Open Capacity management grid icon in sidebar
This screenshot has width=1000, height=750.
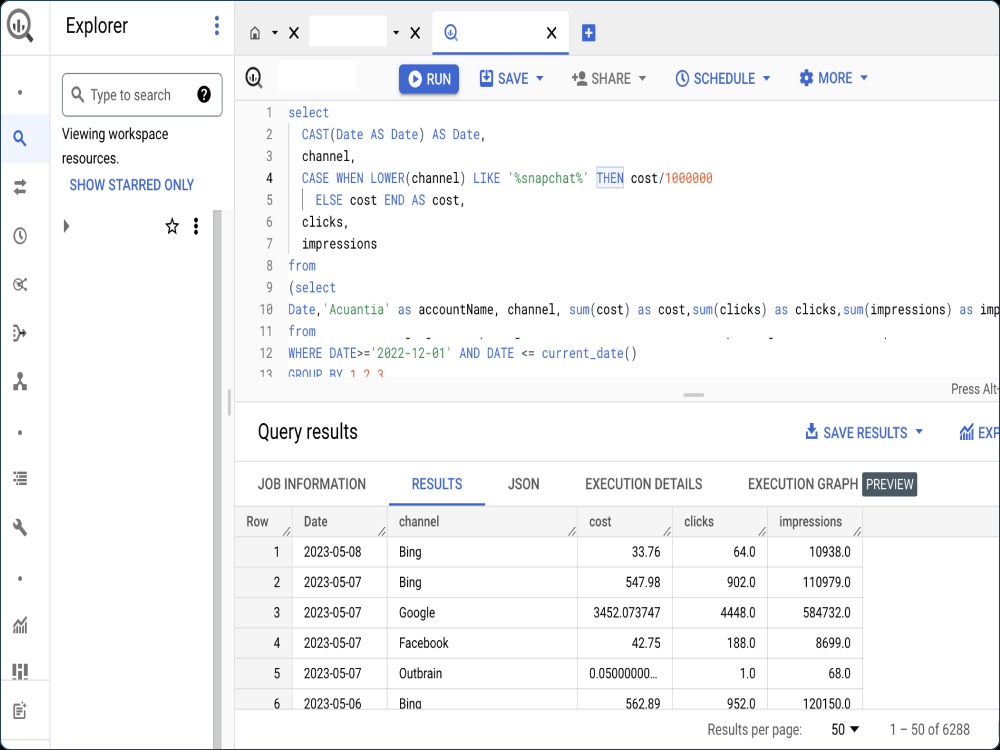[x=20, y=671]
